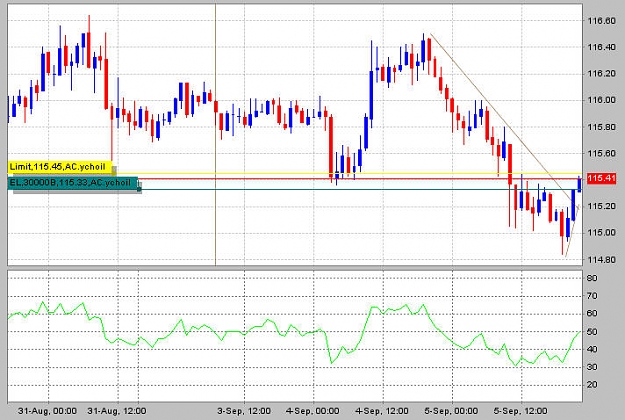Click the RSI scale value 40
625x420 pixels.
(x=592, y=349)
